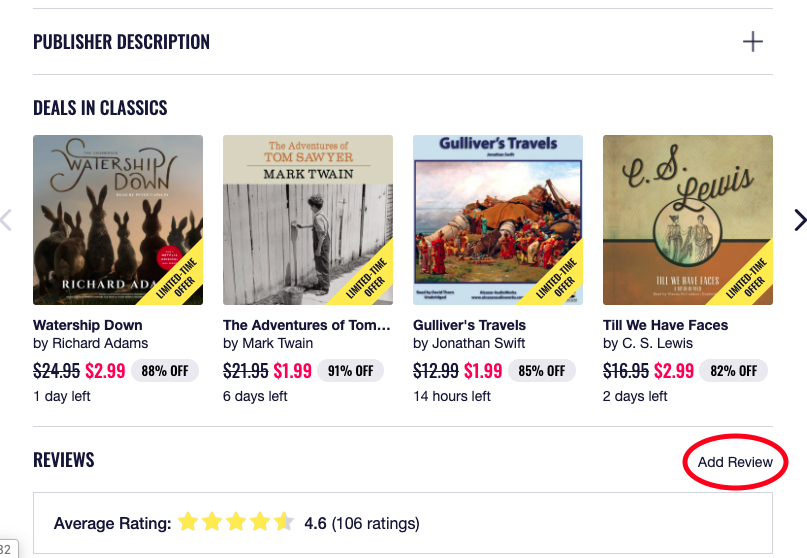Click the Gulliver's Travels title link
The width and height of the screenshot is (807, 558).
coord(469,325)
